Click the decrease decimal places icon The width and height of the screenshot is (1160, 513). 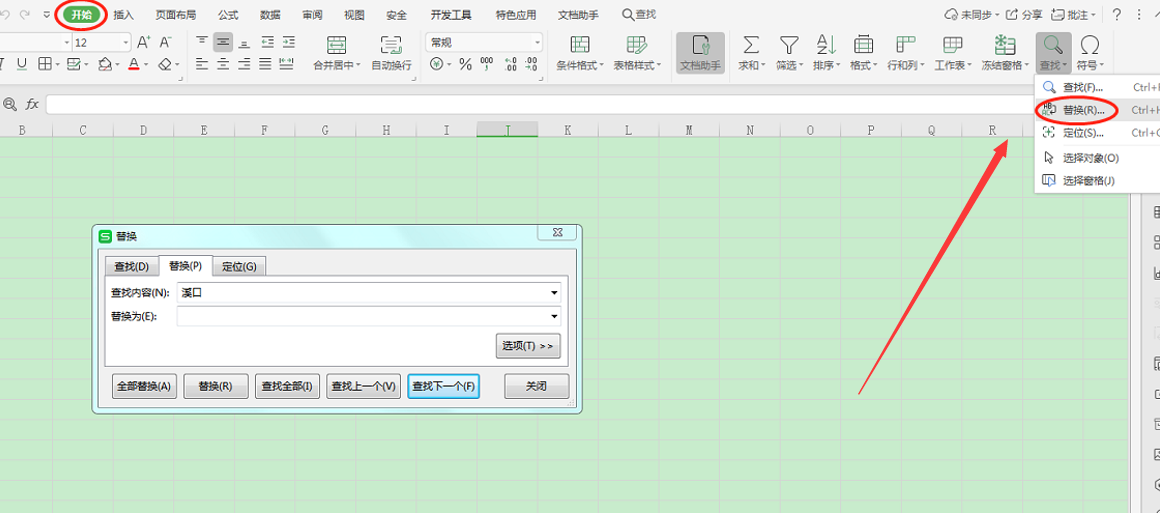coord(531,64)
